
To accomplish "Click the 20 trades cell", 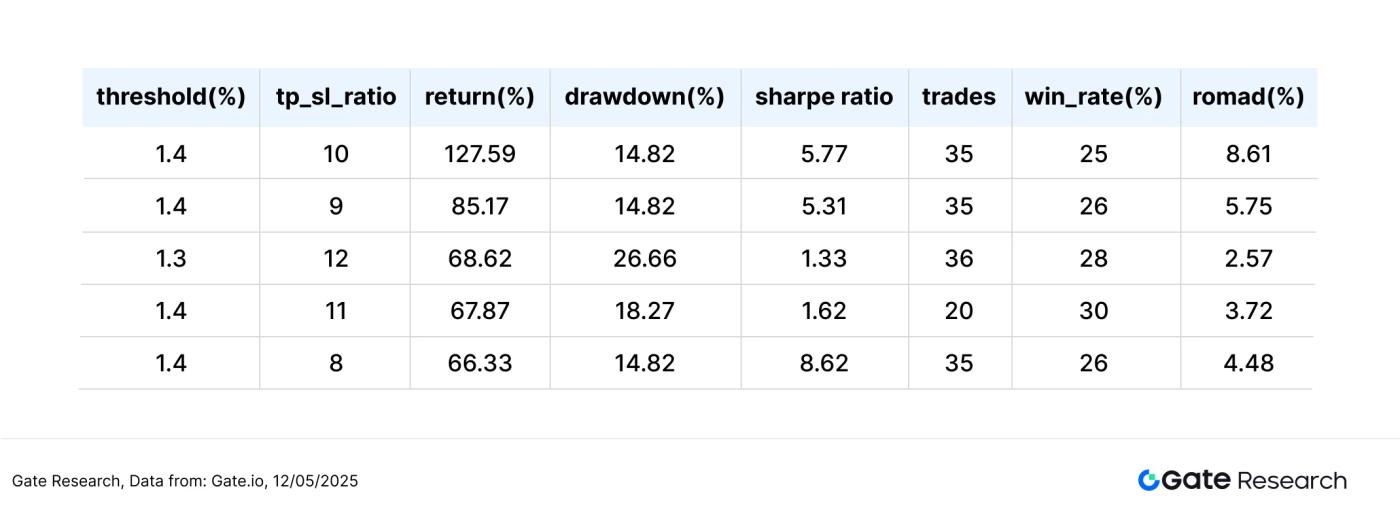I will [959, 311].
